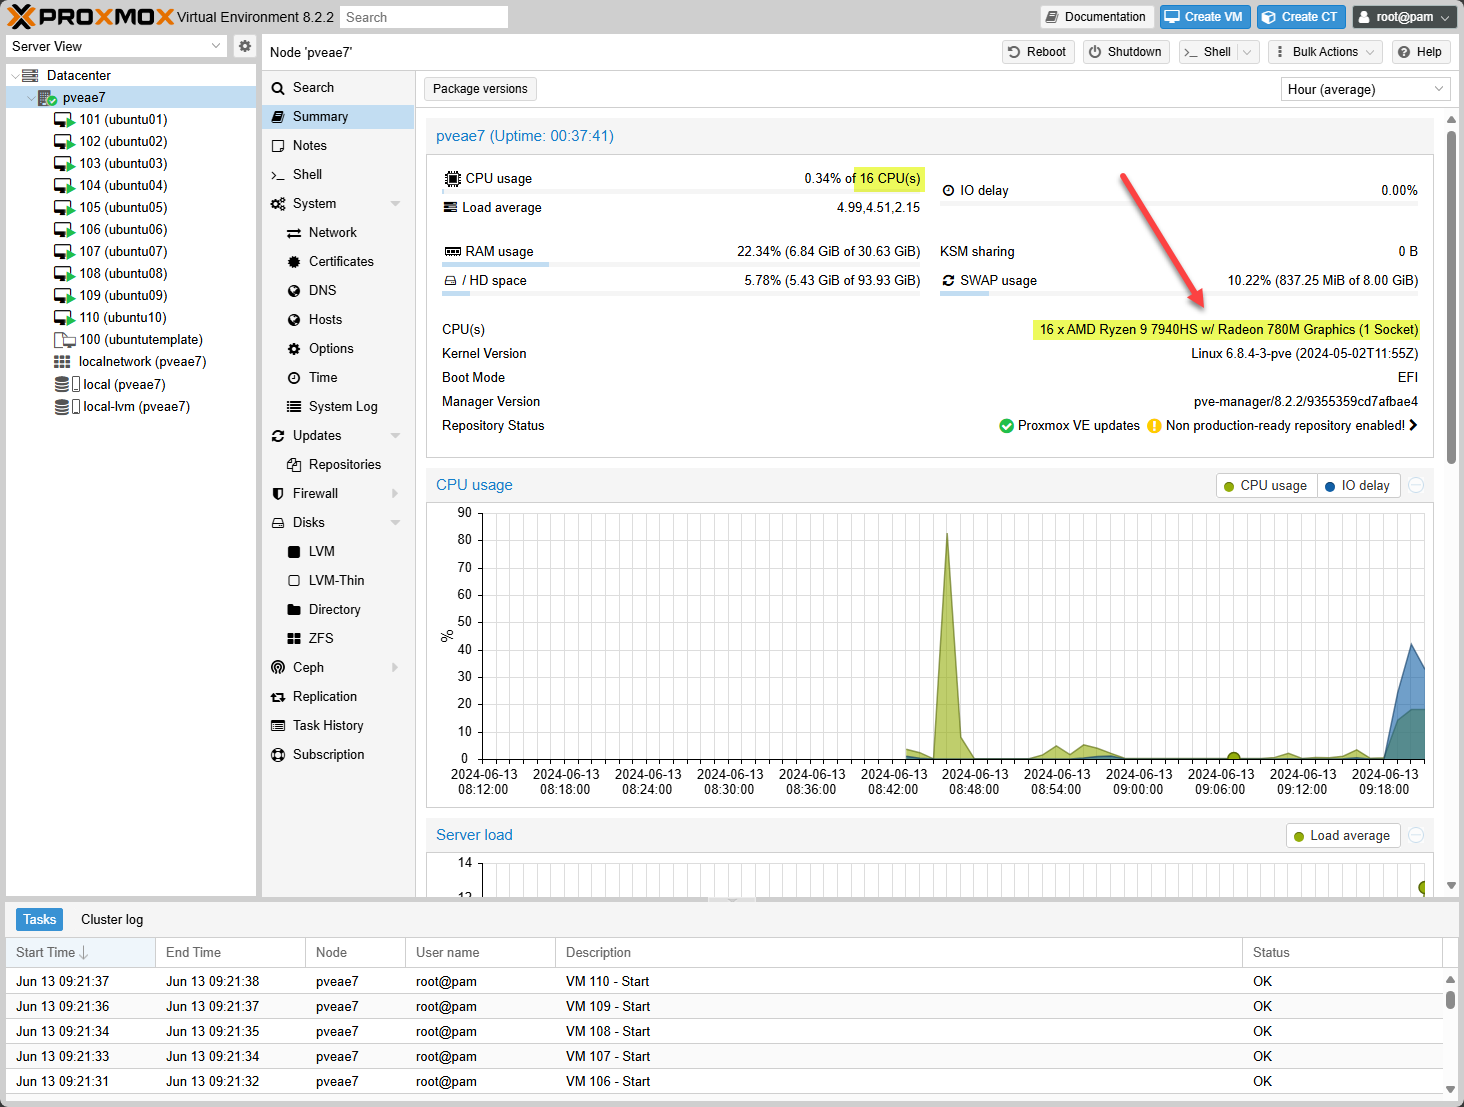Open the Summary menu item
This screenshot has height=1107, width=1464.
[x=338, y=117]
